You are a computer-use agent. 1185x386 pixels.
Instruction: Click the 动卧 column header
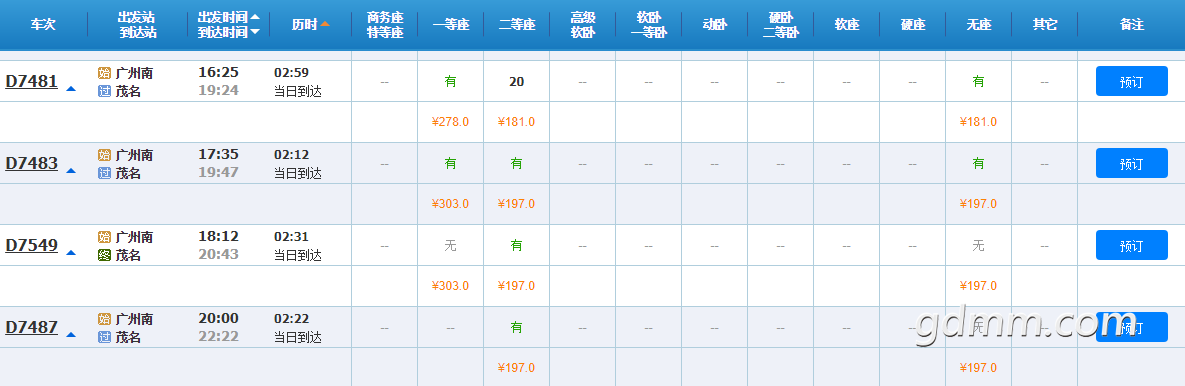tap(715, 24)
